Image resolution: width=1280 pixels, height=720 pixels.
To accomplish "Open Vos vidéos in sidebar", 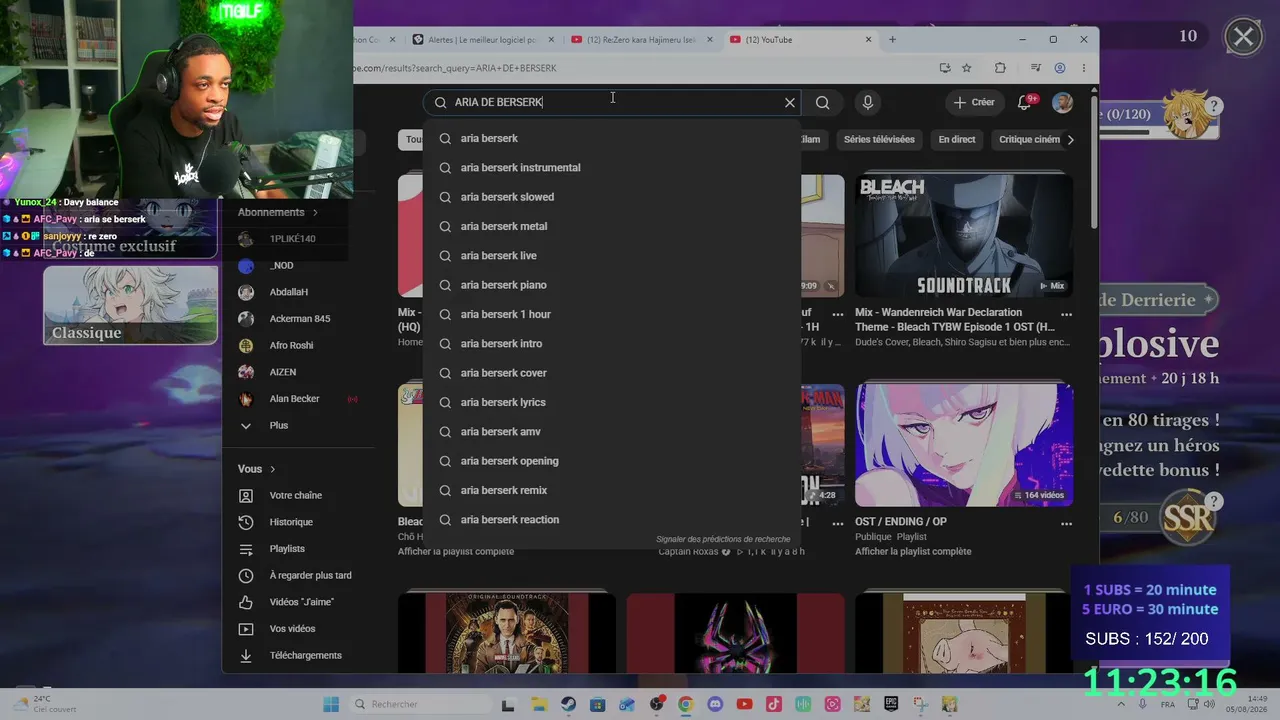I will pyautogui.click(x=292, y=629).
